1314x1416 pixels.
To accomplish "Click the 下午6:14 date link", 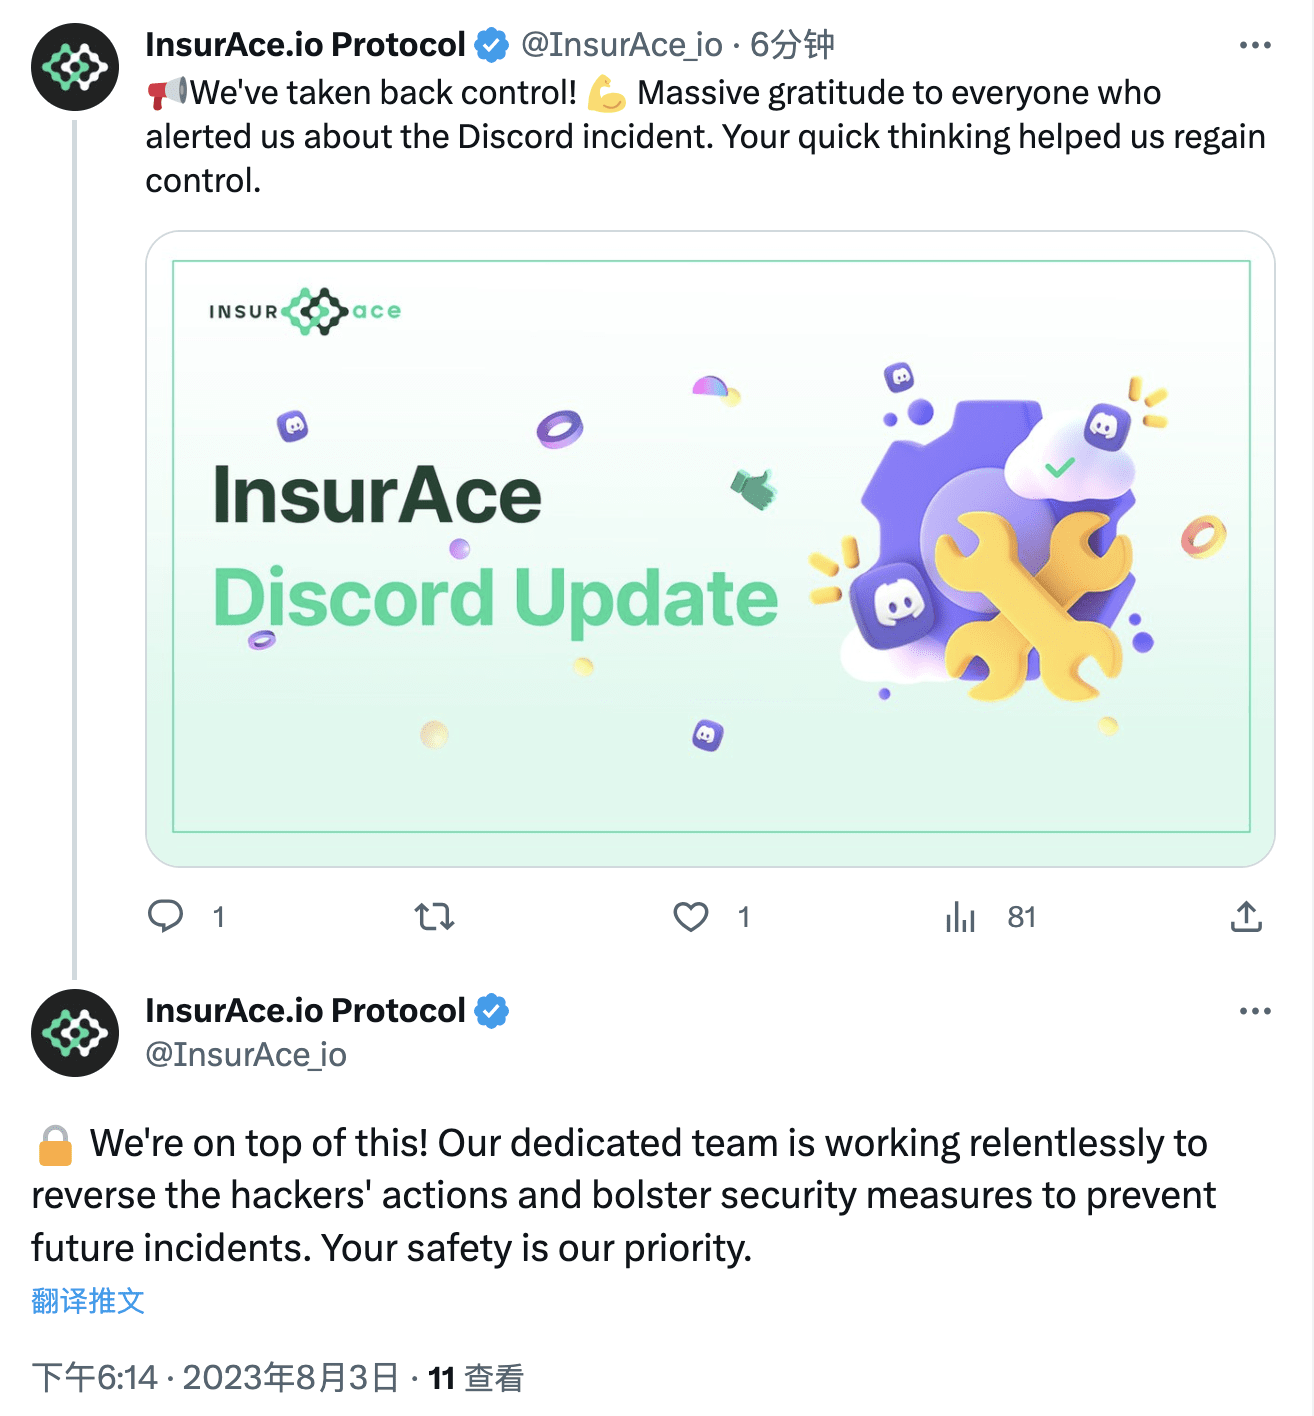I will coord(95,1375).
